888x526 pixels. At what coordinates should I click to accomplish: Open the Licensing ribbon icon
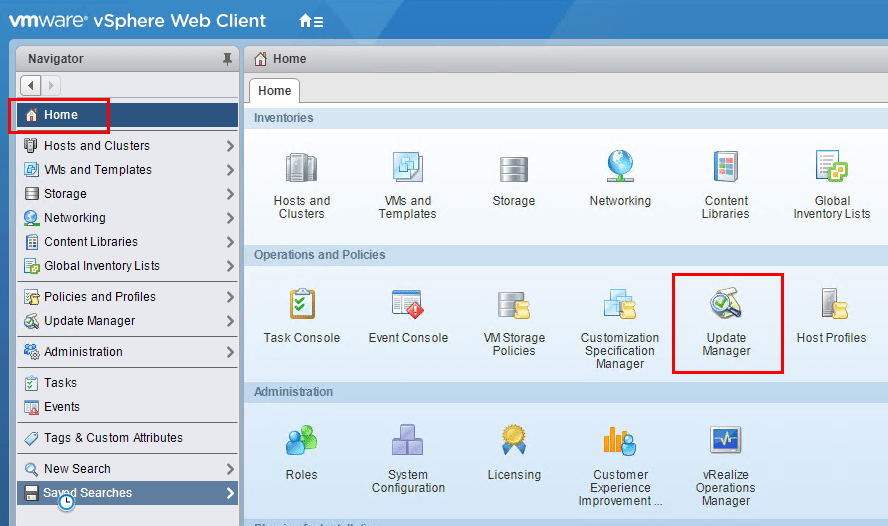pos(514,439)
